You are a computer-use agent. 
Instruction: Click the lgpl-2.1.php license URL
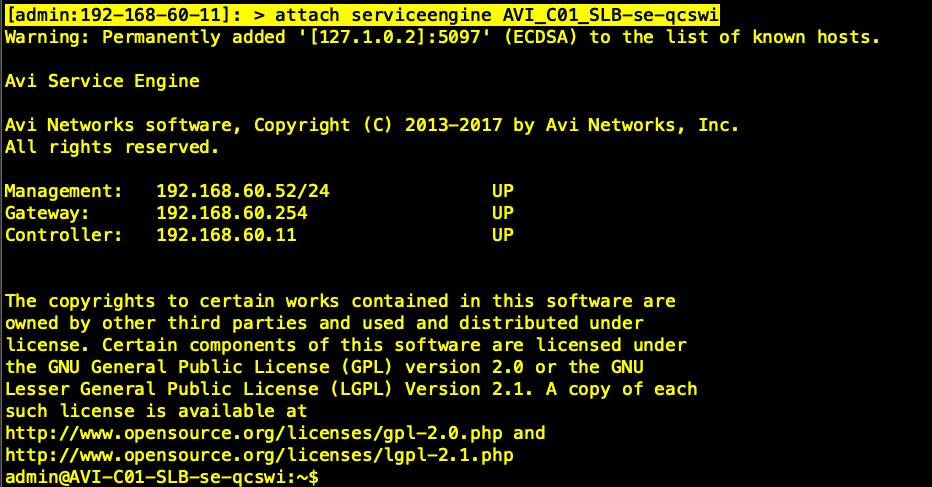click(259, 455)
